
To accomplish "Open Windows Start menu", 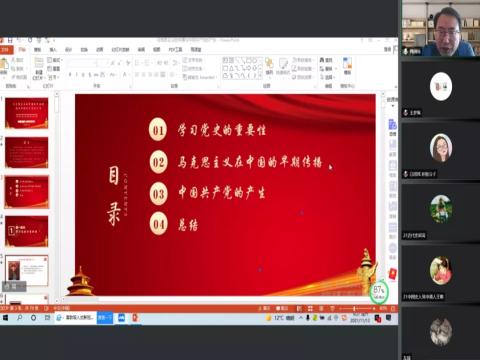I will [x=5, y=318].
